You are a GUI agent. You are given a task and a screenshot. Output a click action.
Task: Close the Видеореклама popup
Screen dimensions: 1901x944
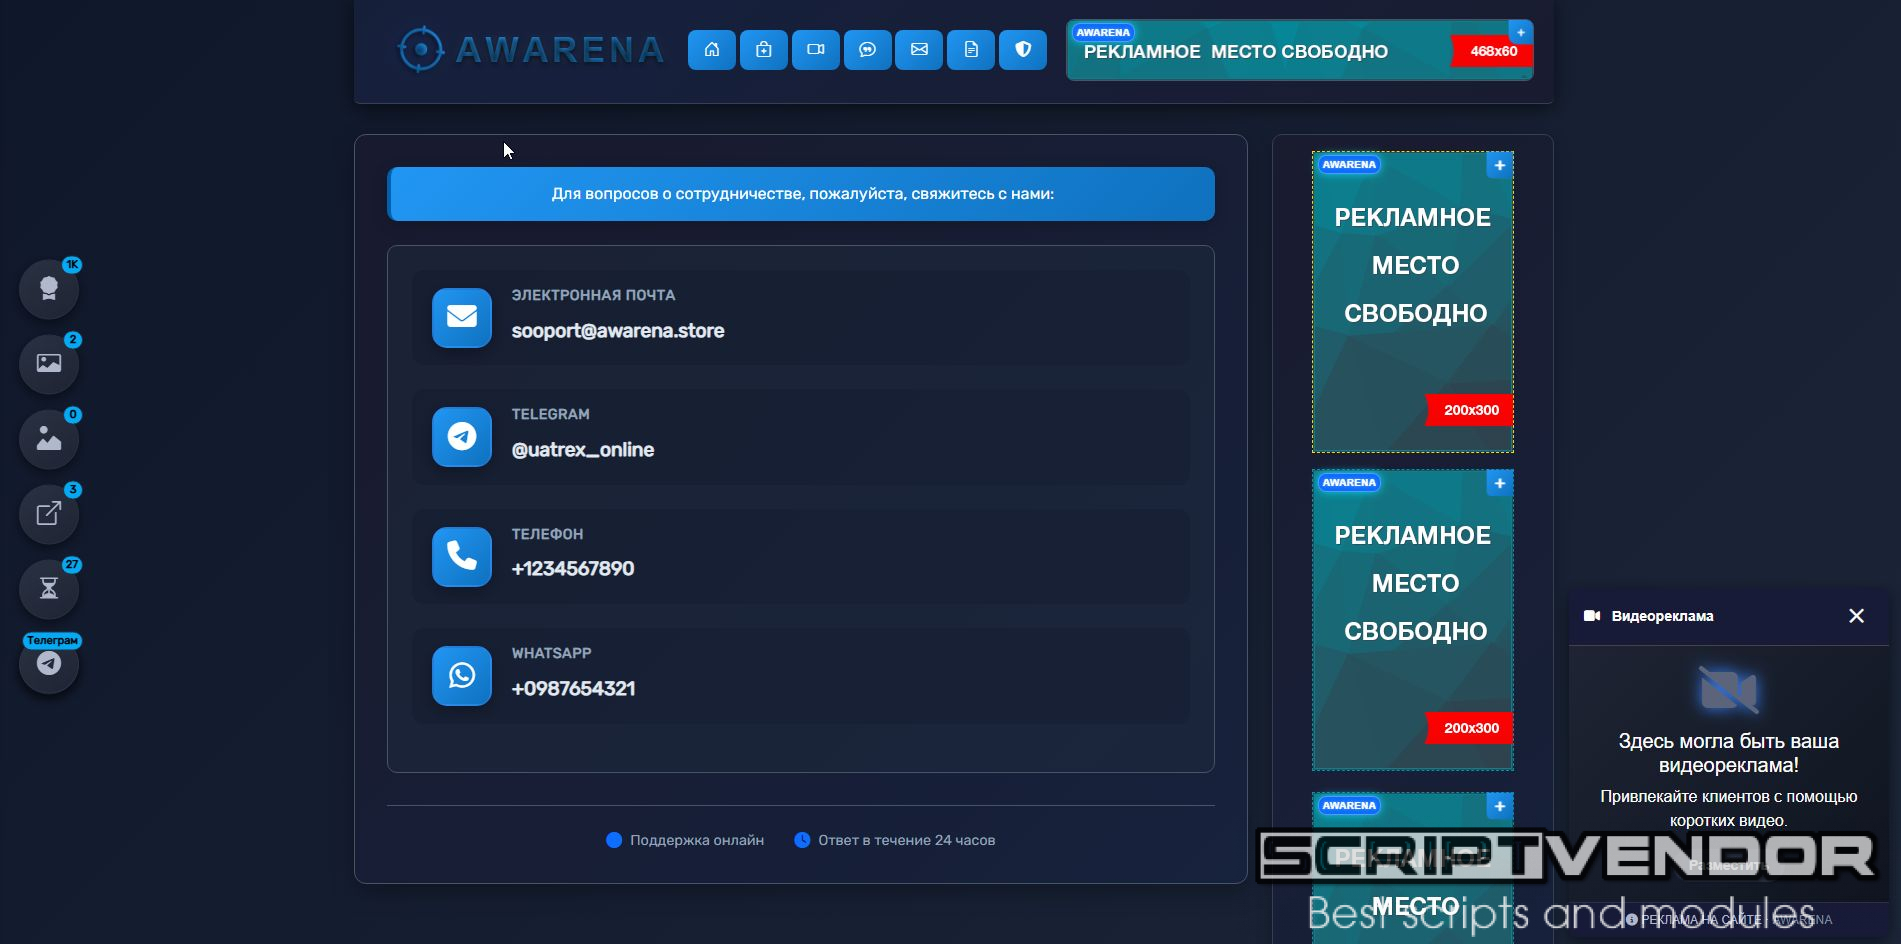1856,616
